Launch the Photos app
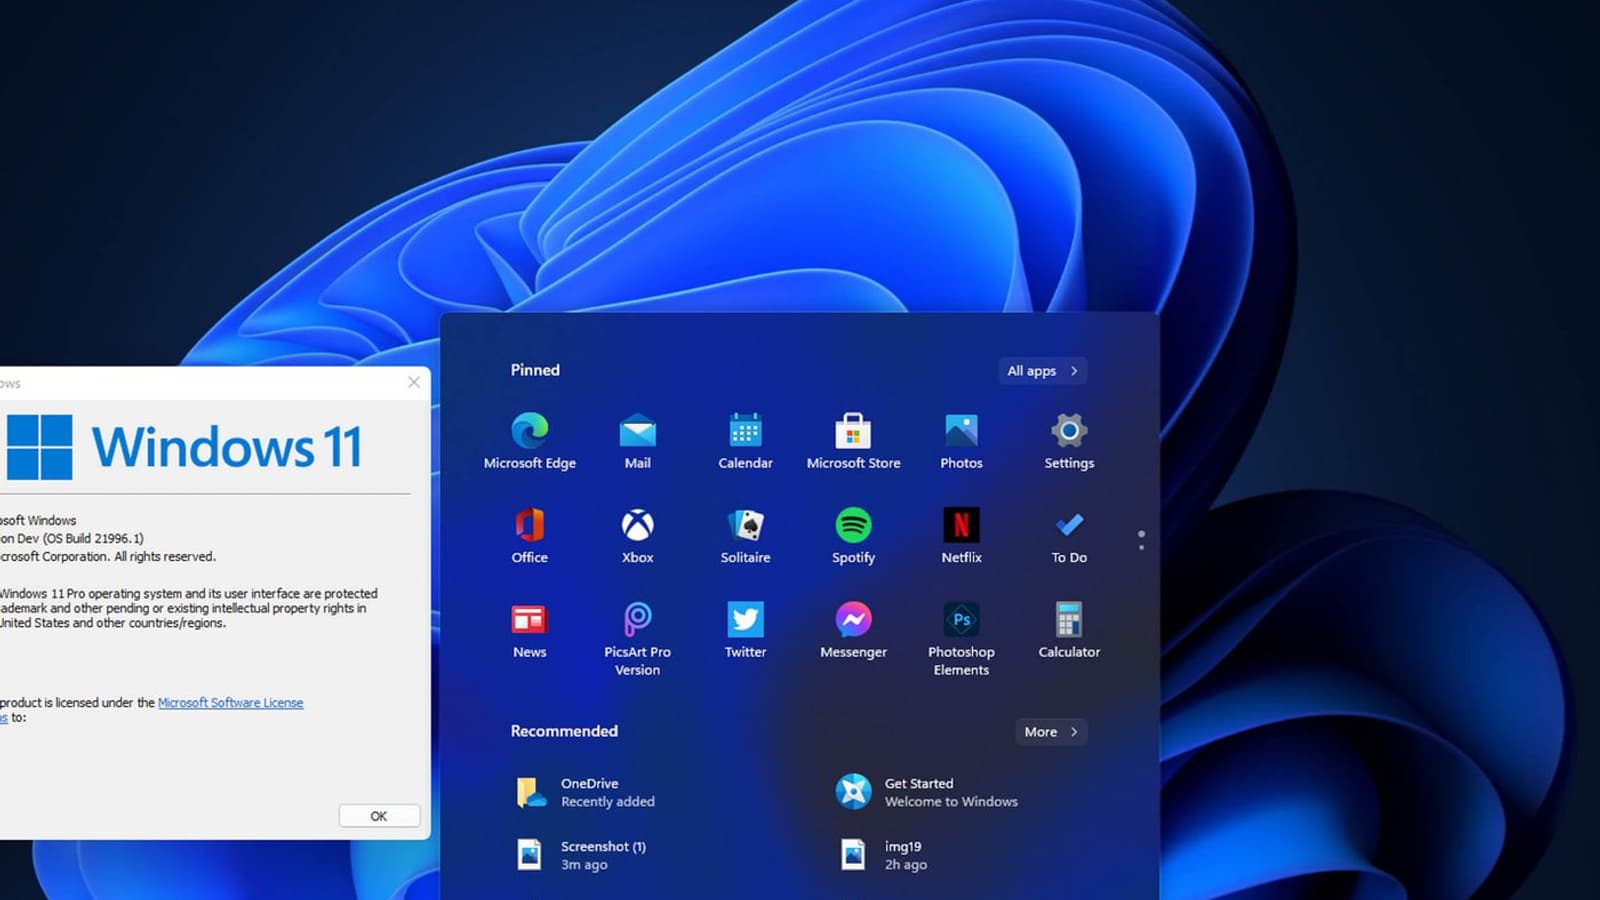Viewport: 1600px width, 900px height. tap(961, 440)
